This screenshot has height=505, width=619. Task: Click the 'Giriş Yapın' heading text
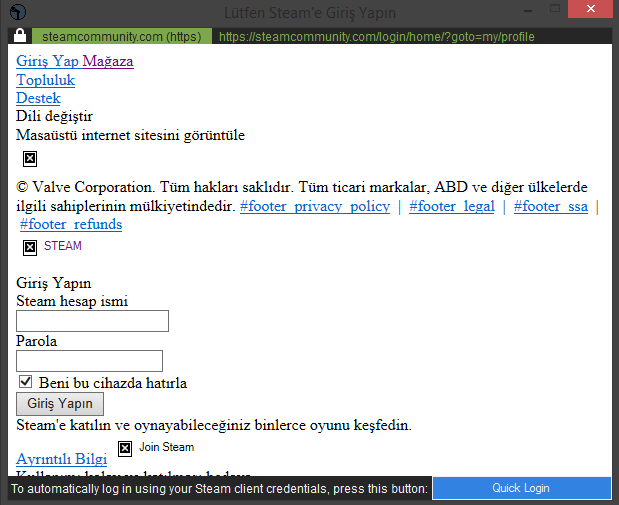[x=54, y=283]
